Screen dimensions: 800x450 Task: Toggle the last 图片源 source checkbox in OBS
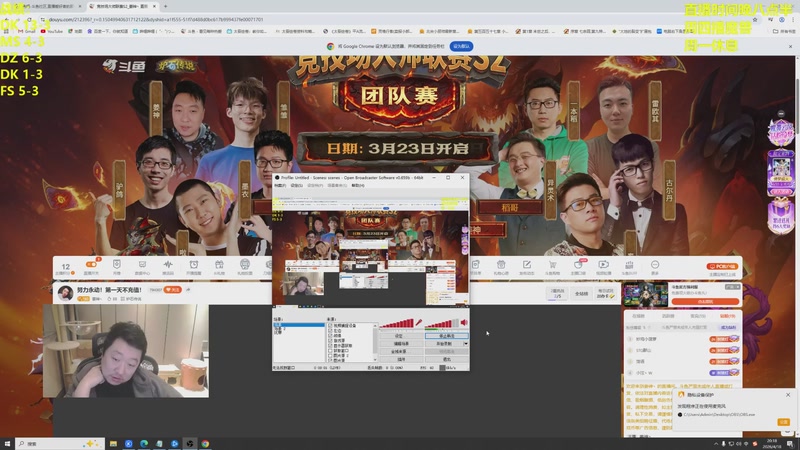point(330,361)
